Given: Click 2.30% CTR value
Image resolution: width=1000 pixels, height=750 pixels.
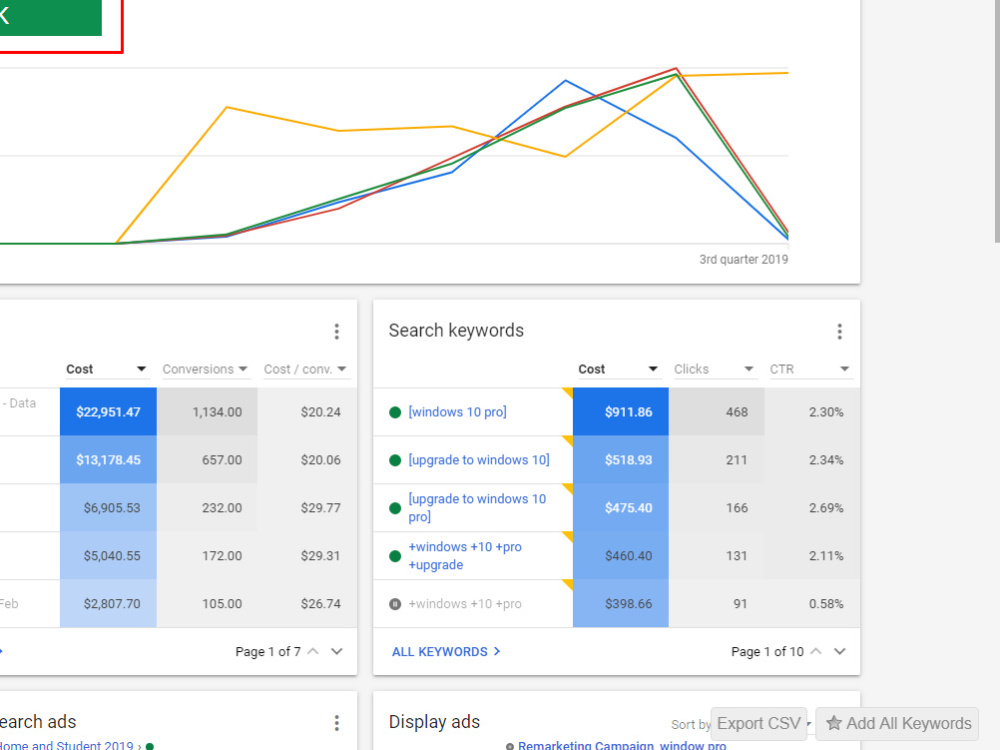Looking at the screenshot, I should point(826,412).
